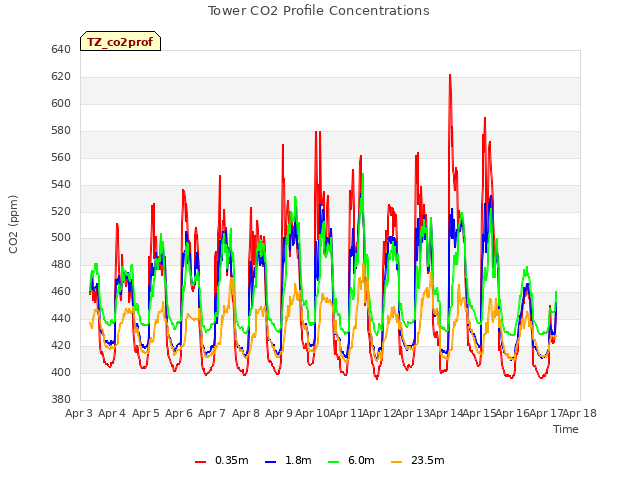Click the green 6.0m legend swatch
Screen dimensions: 640x480
(x=334, y=462)
